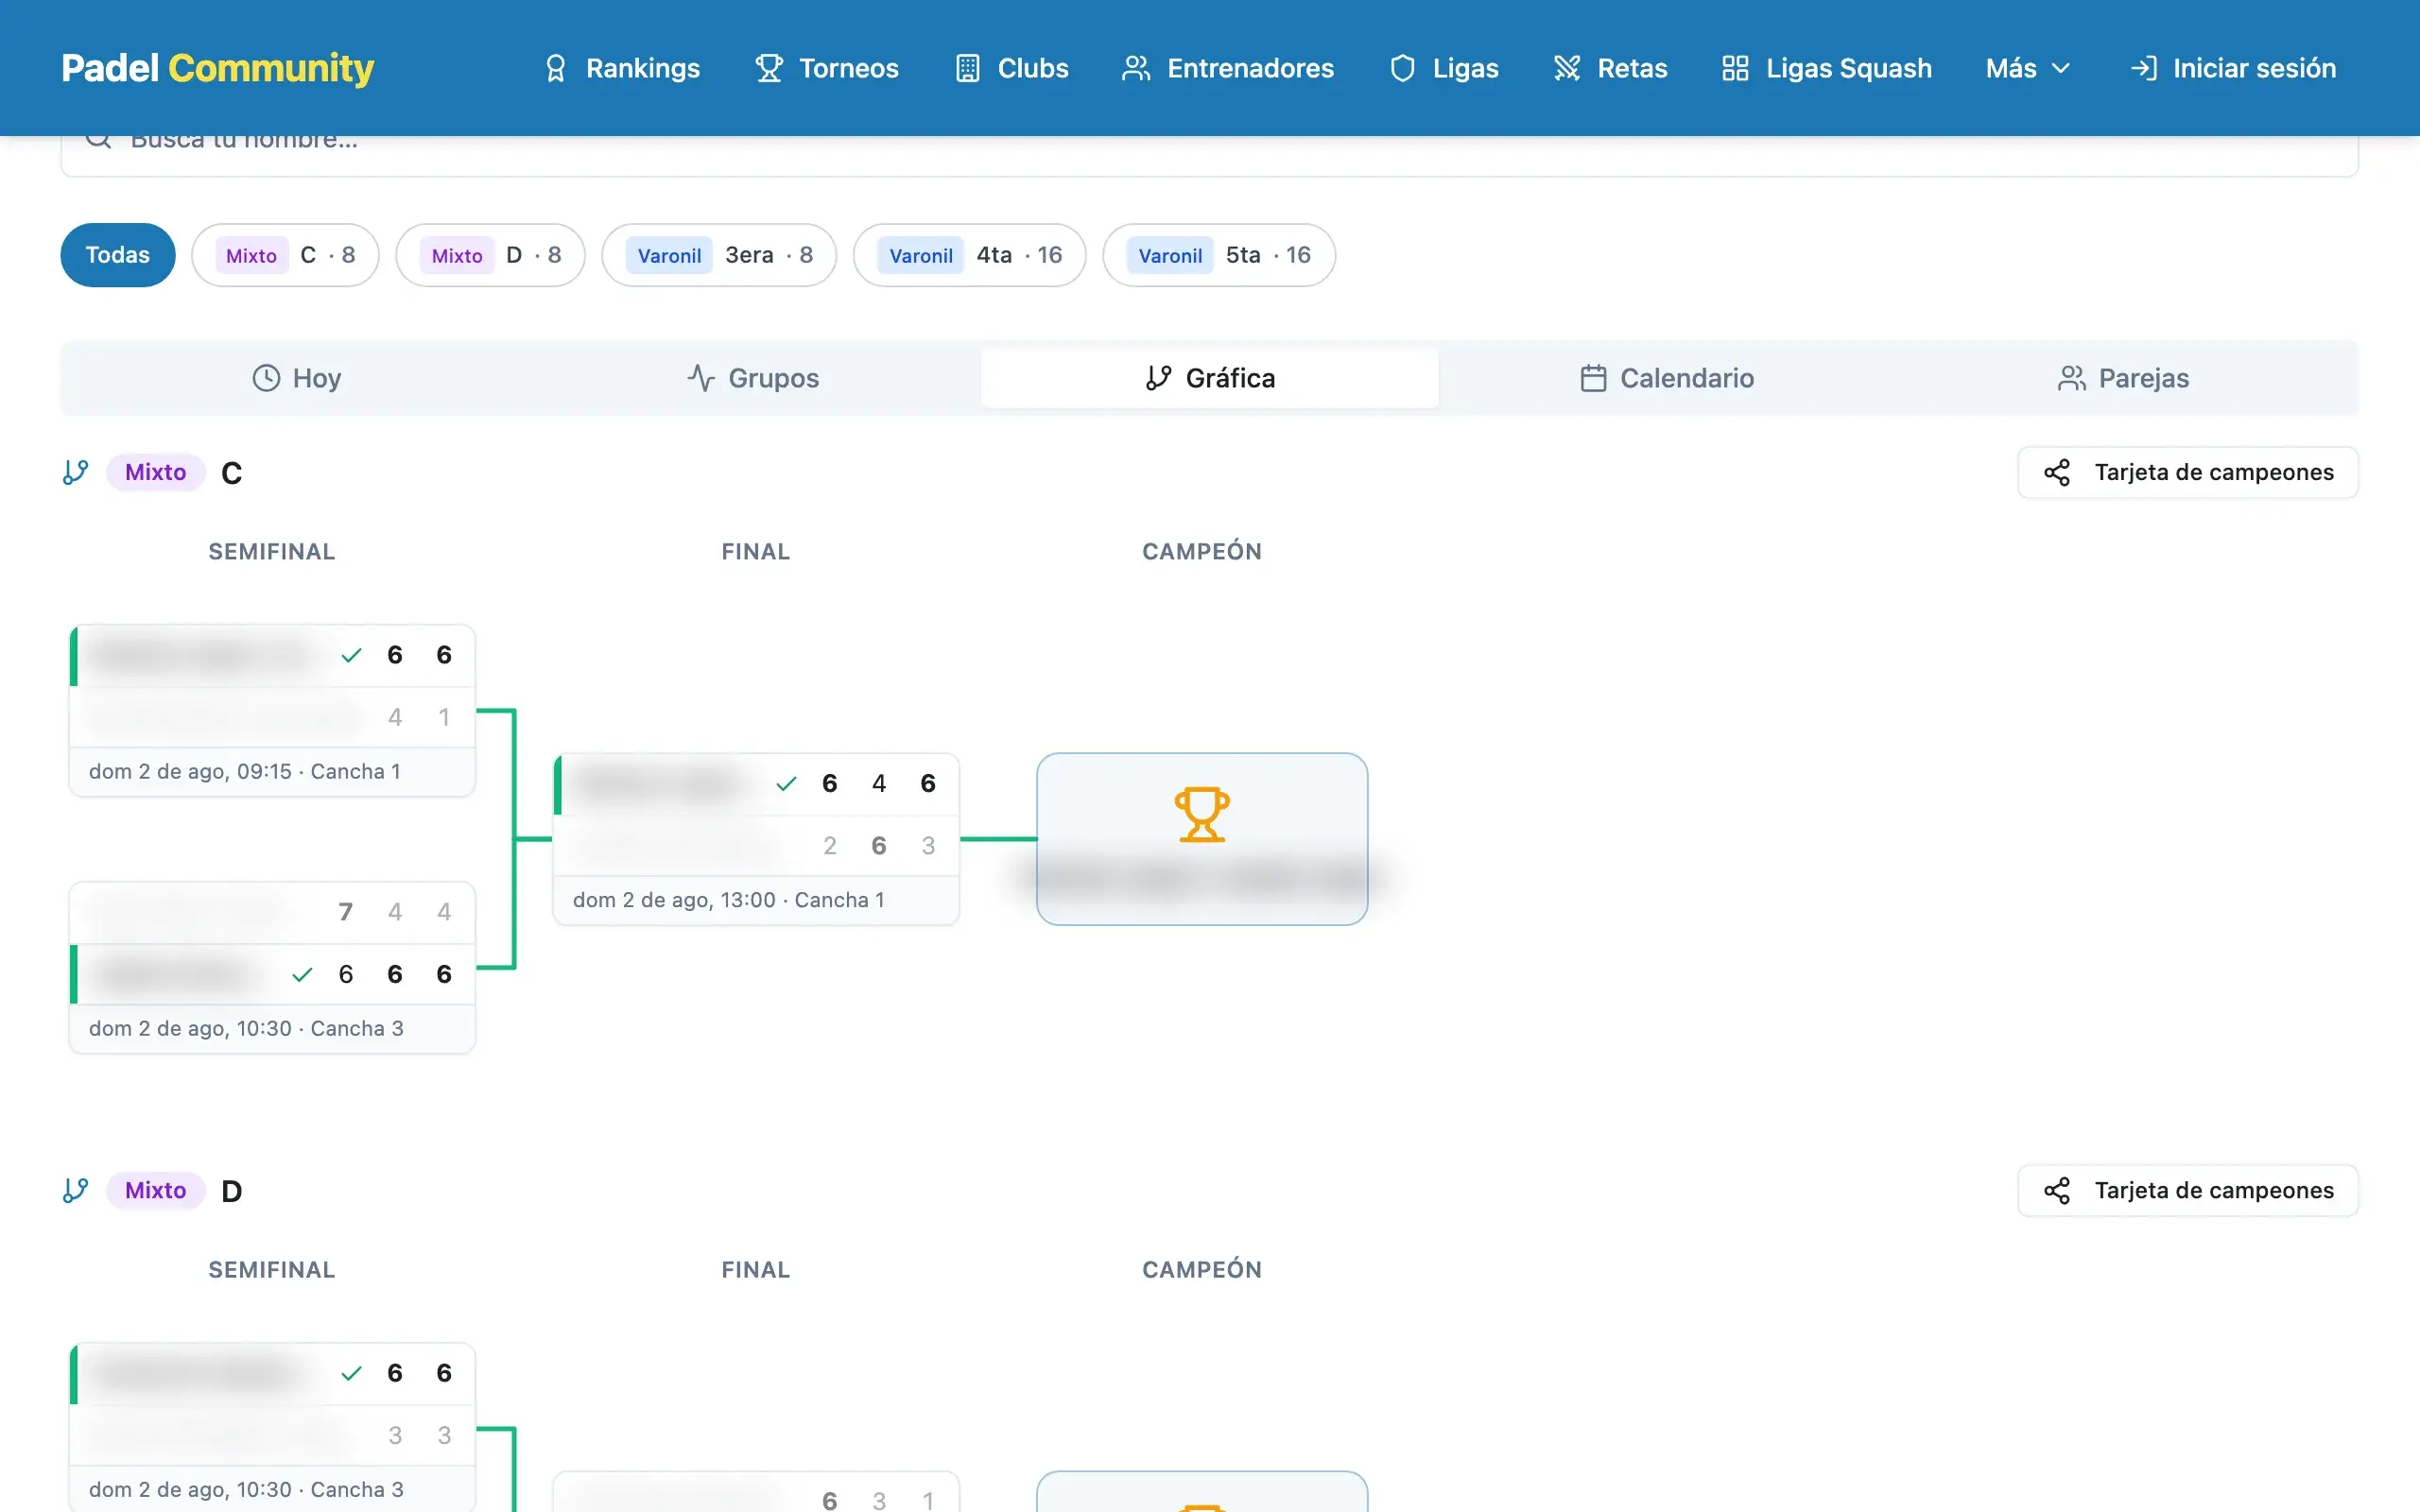Open Mixto C final match at 13:00
This screenshot has width=2420, height=1512.
pos(756,839)
